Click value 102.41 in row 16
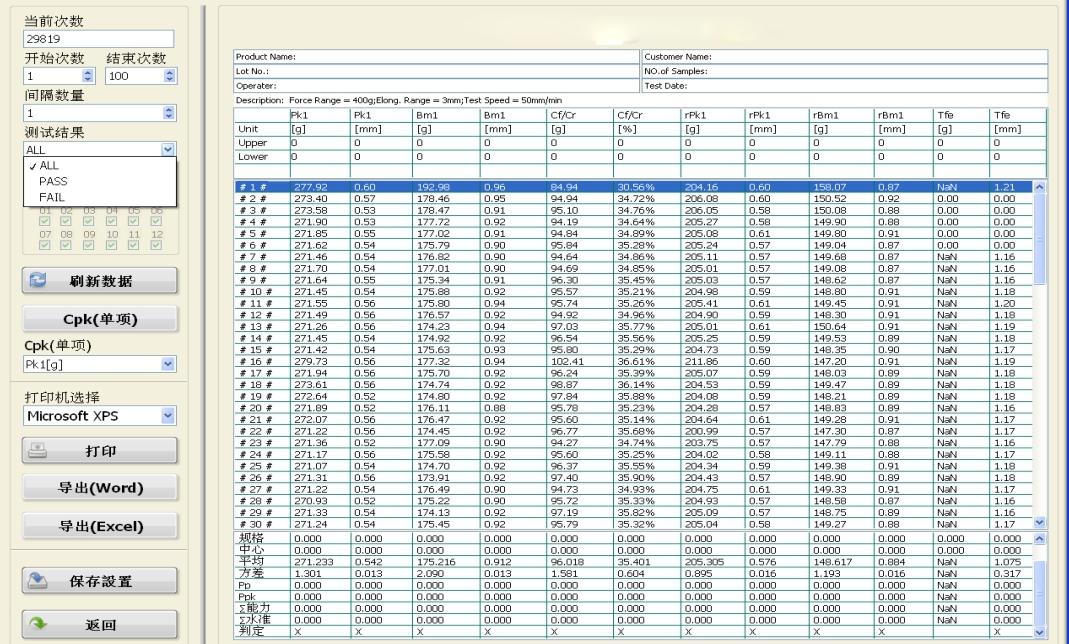The width and height of the screenshot is (1069, 644). click(567, 362)
